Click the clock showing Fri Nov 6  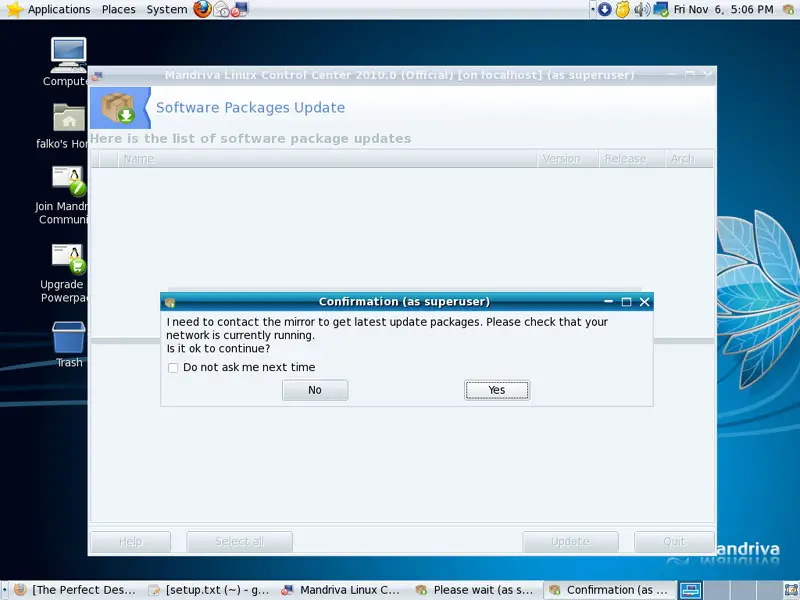pos(722,9)
